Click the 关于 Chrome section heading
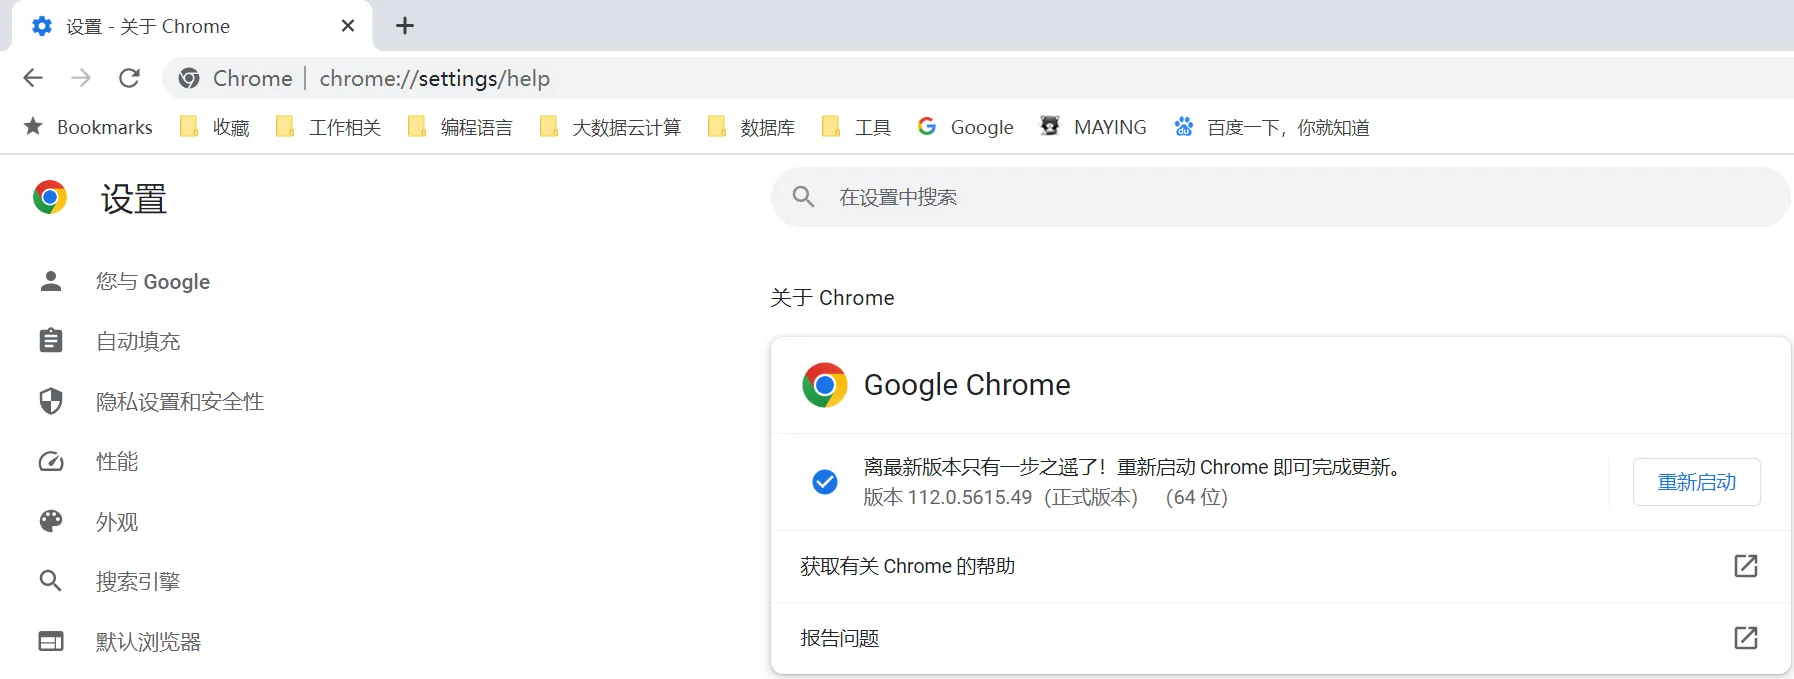Image resolution: width=1794 pixels, height=679 pixels. coord(833,298)
